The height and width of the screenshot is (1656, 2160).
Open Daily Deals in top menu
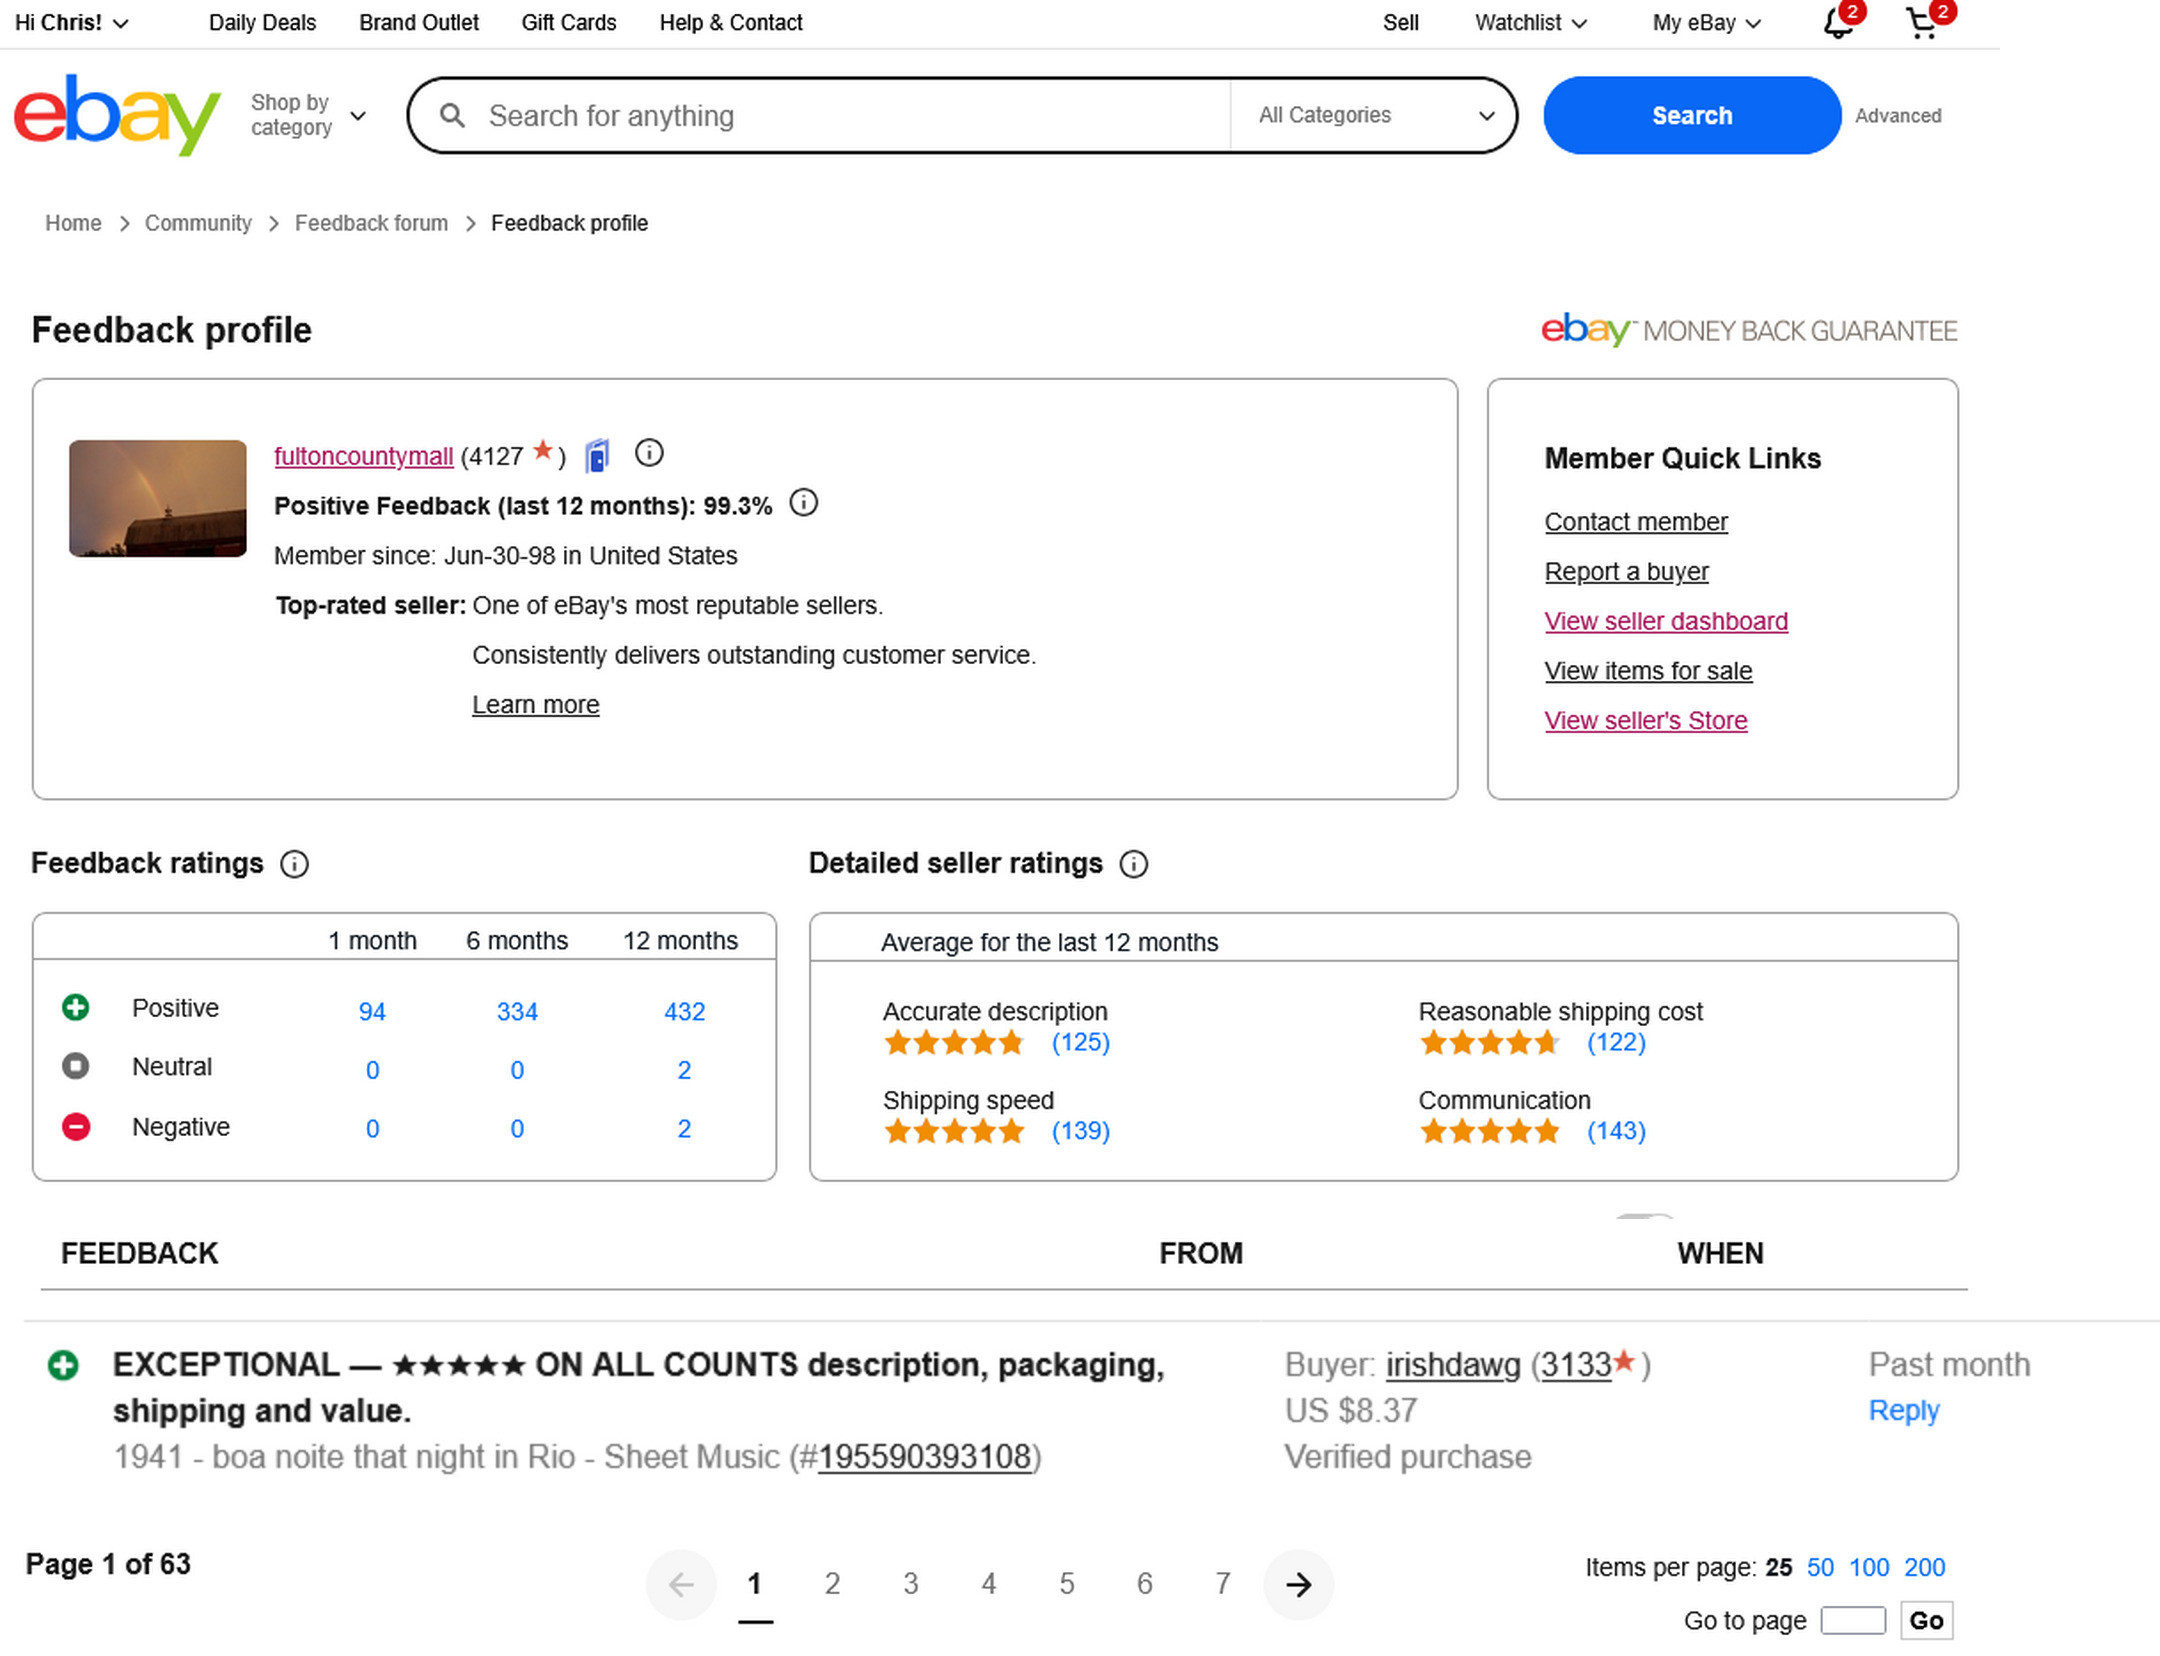coord(262,23)
